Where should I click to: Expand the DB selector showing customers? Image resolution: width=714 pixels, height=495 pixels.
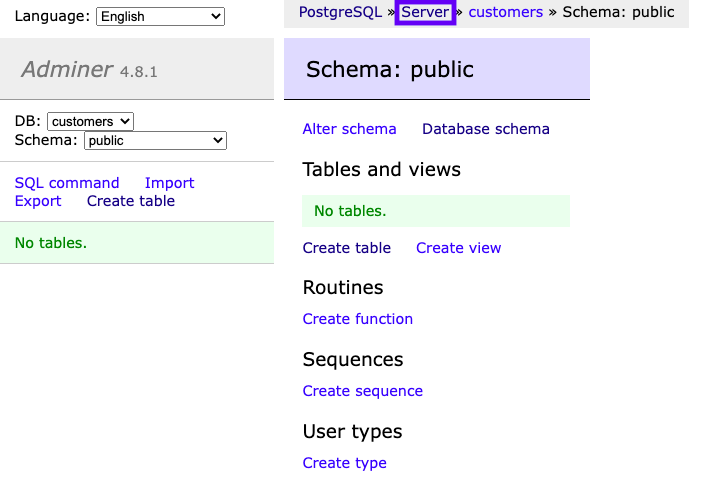[90, 121]
